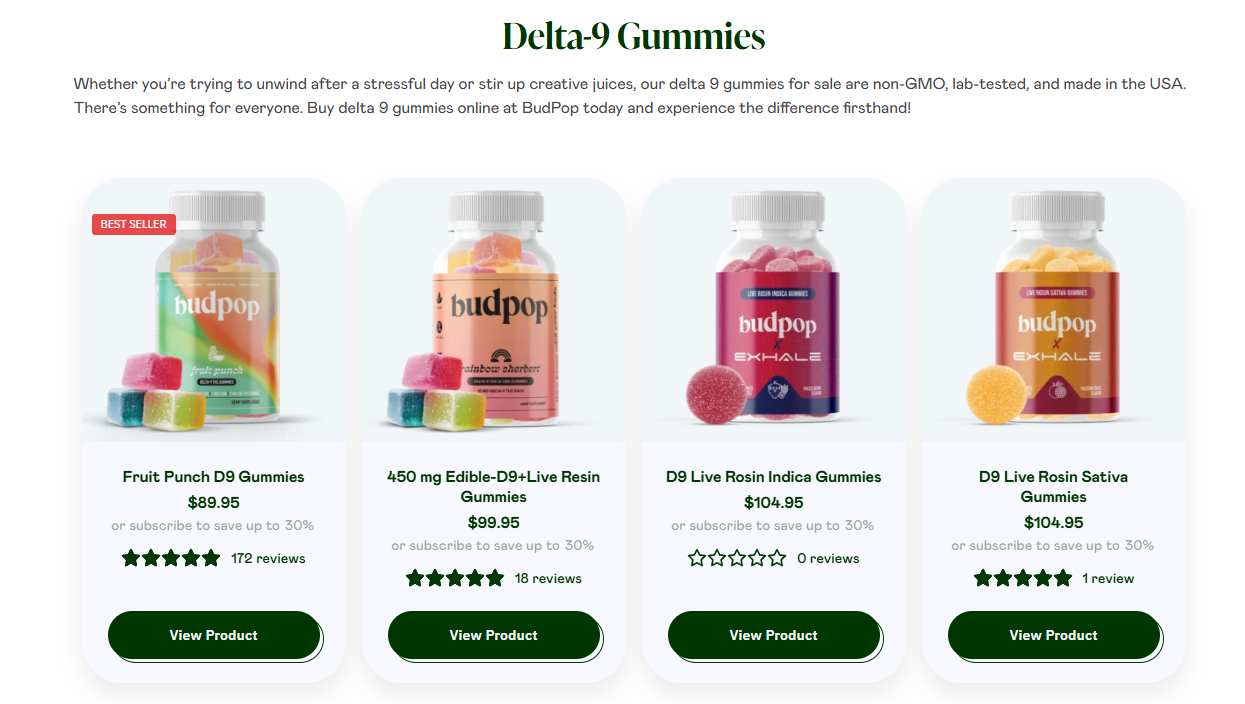Image resolution: width=1245 pixels, height=704 pixels.
Task: View Product for Fruit Punch D9 Gummies
Action: click(214, 635)
